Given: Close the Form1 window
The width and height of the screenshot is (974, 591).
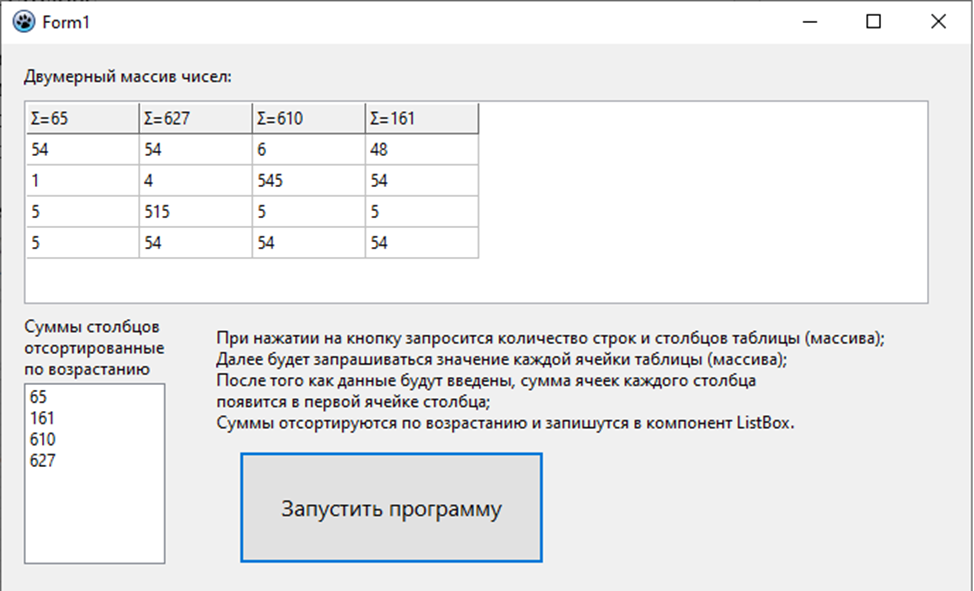Looking at the screenshot, I should (938, 22).
